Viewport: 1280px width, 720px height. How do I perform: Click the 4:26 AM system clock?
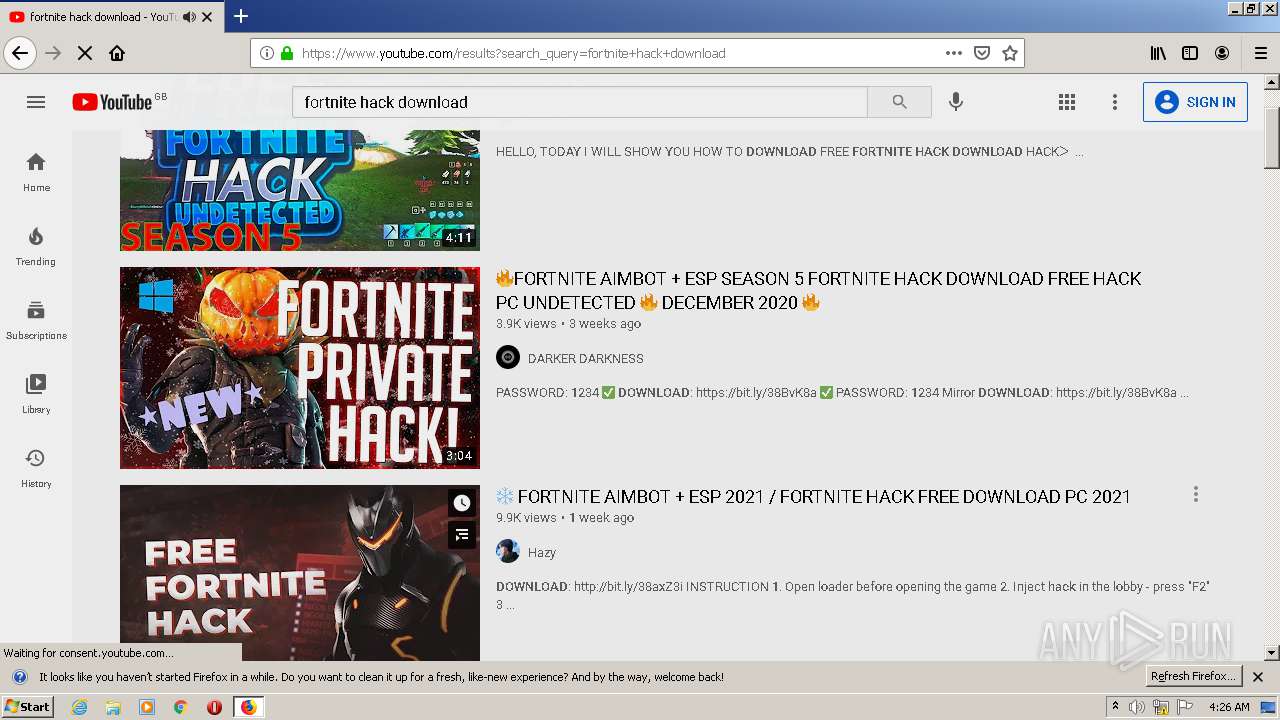[1229, 707]
